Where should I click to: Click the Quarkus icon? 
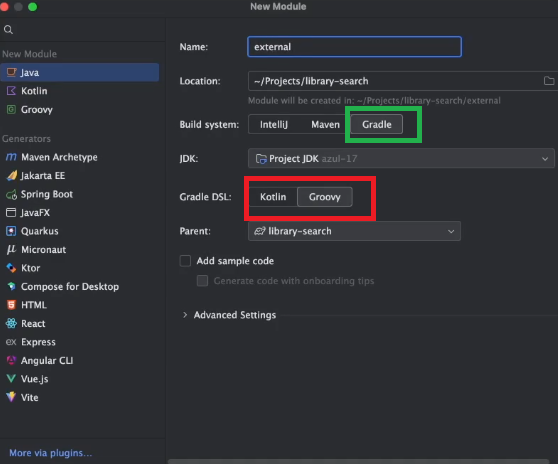click(x=11, y=231)
